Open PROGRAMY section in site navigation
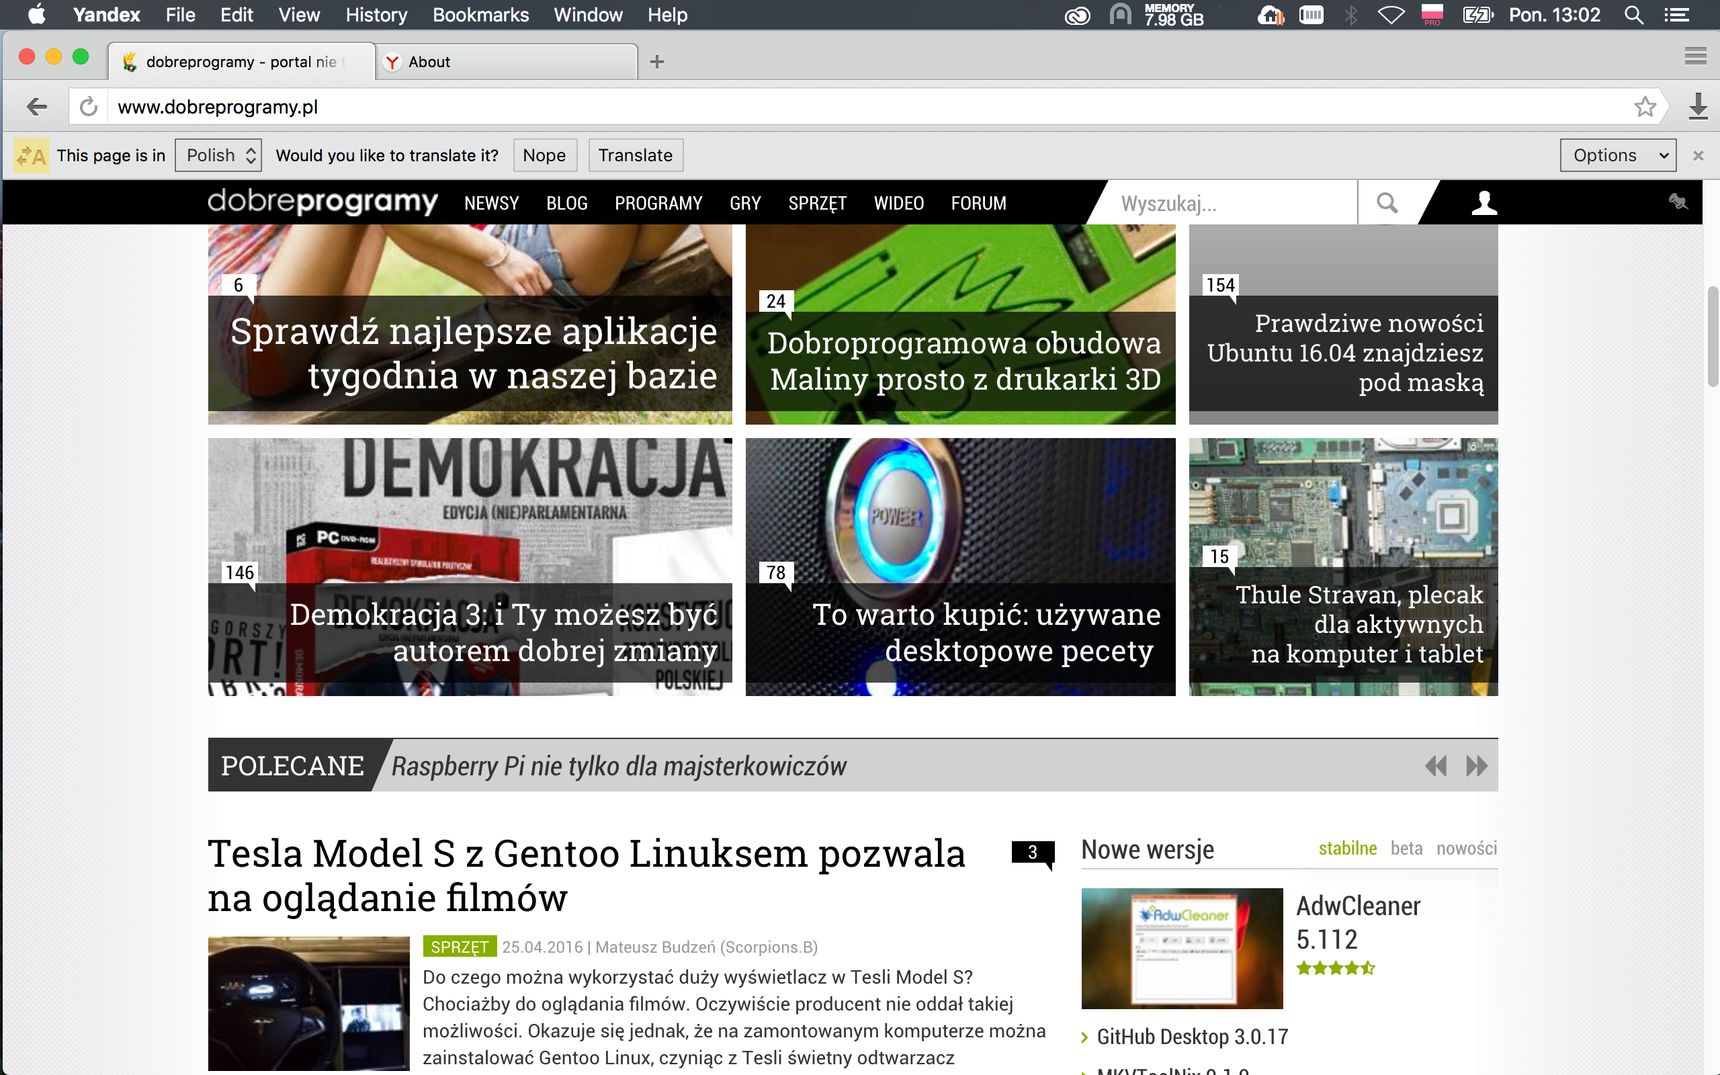1720x1075 pixels. [x=658, y=203]
